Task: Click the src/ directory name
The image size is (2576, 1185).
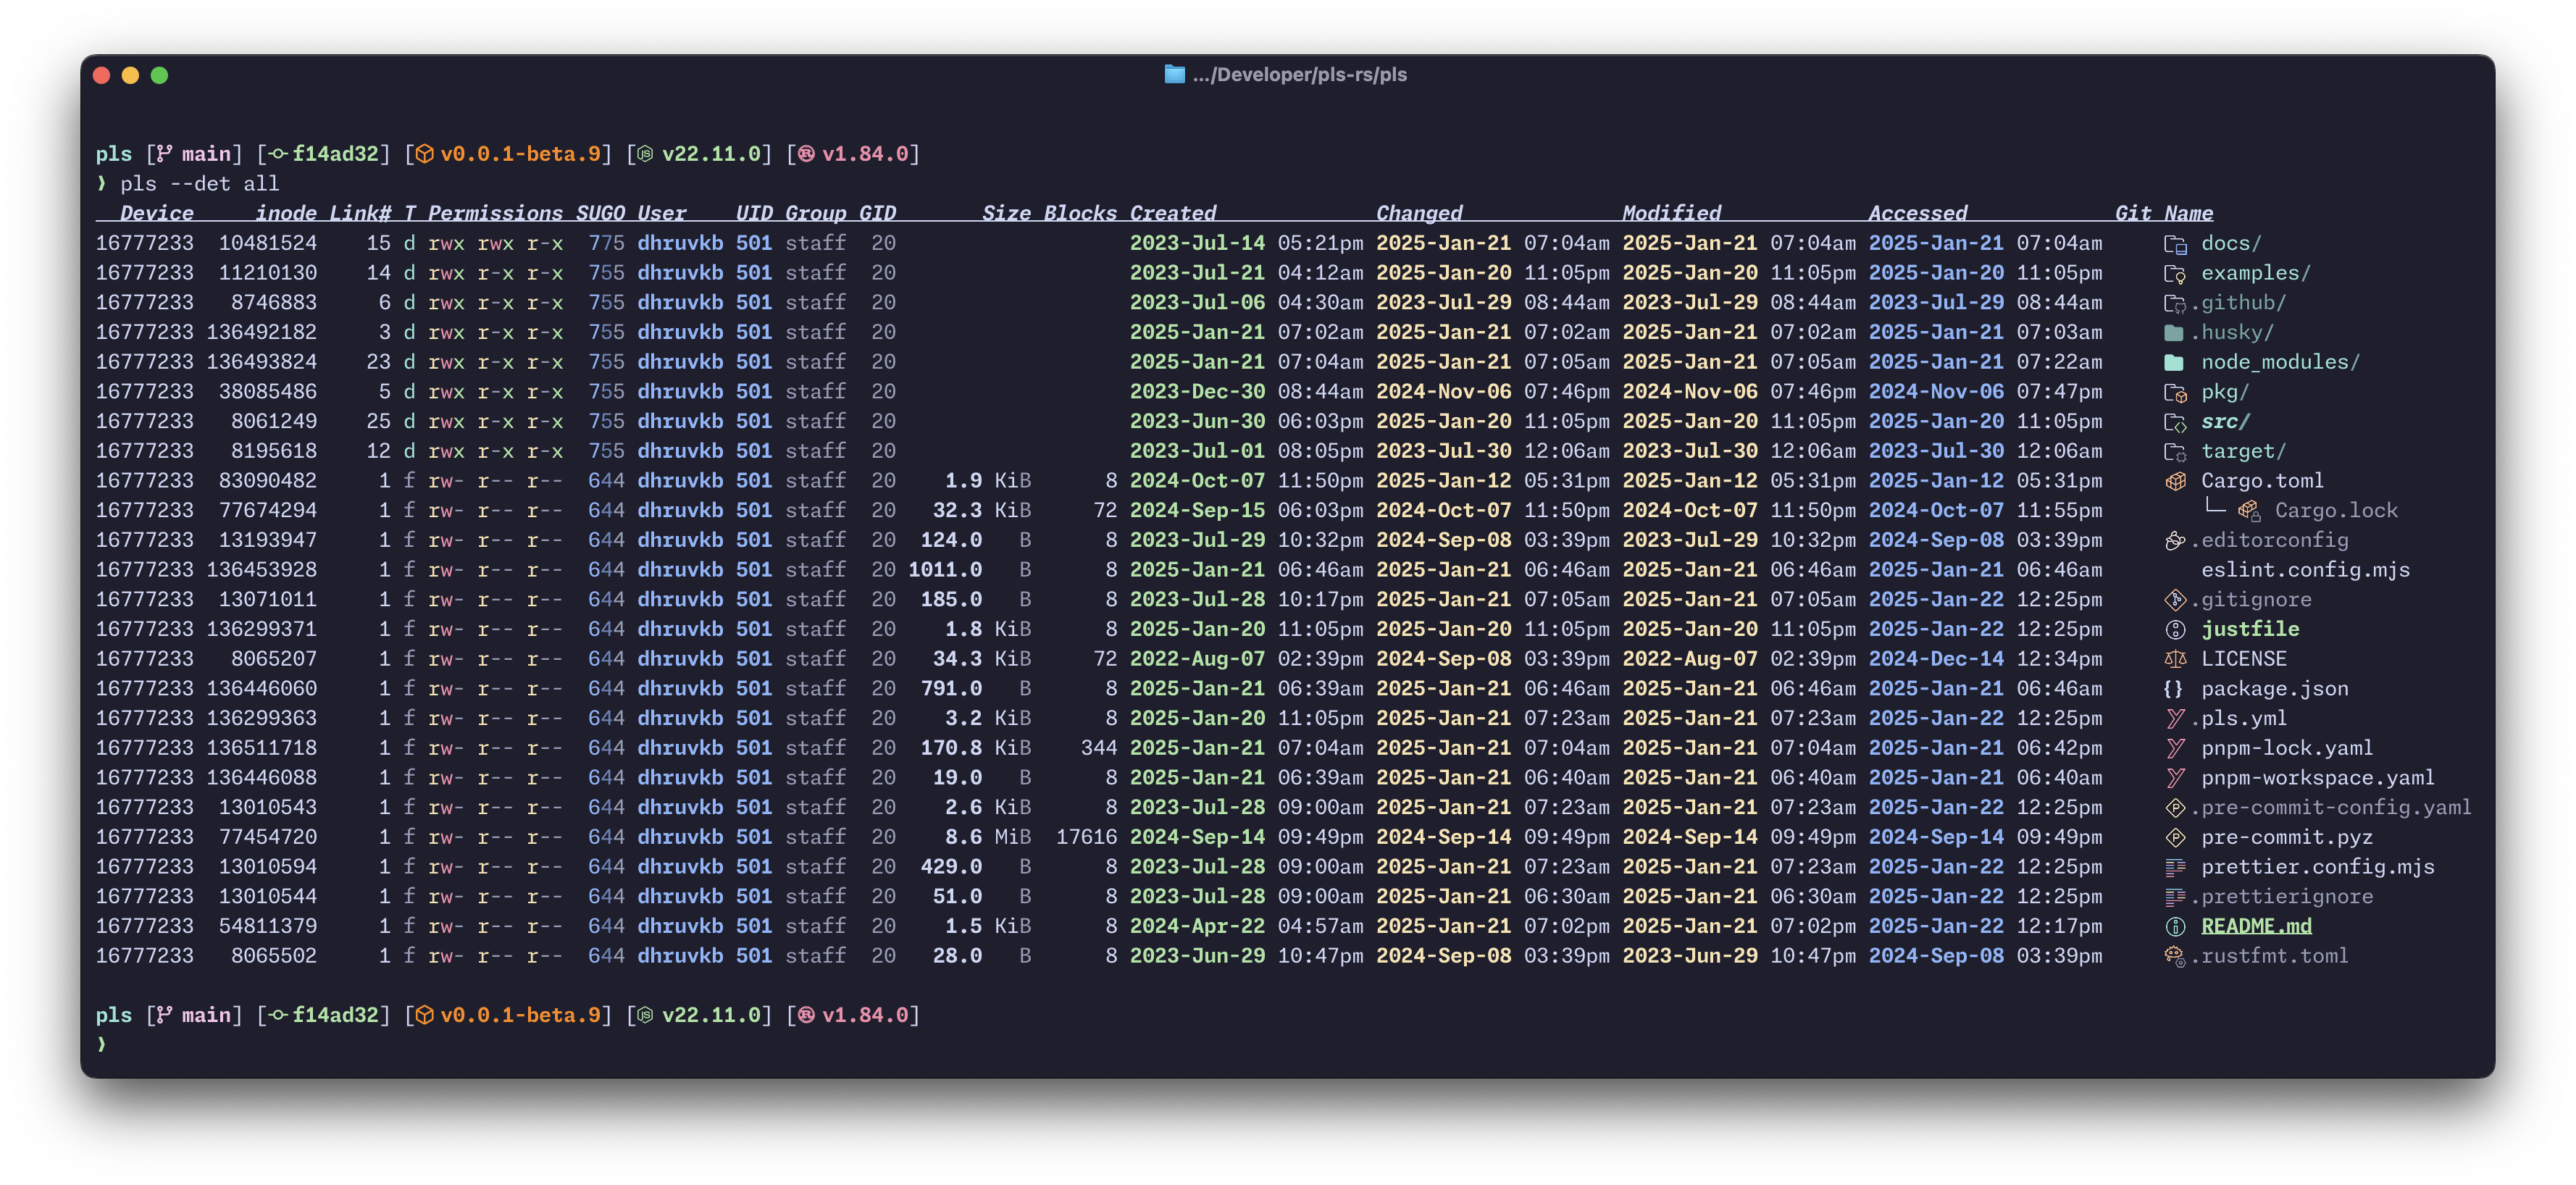Action: (x=2224, y=422)
